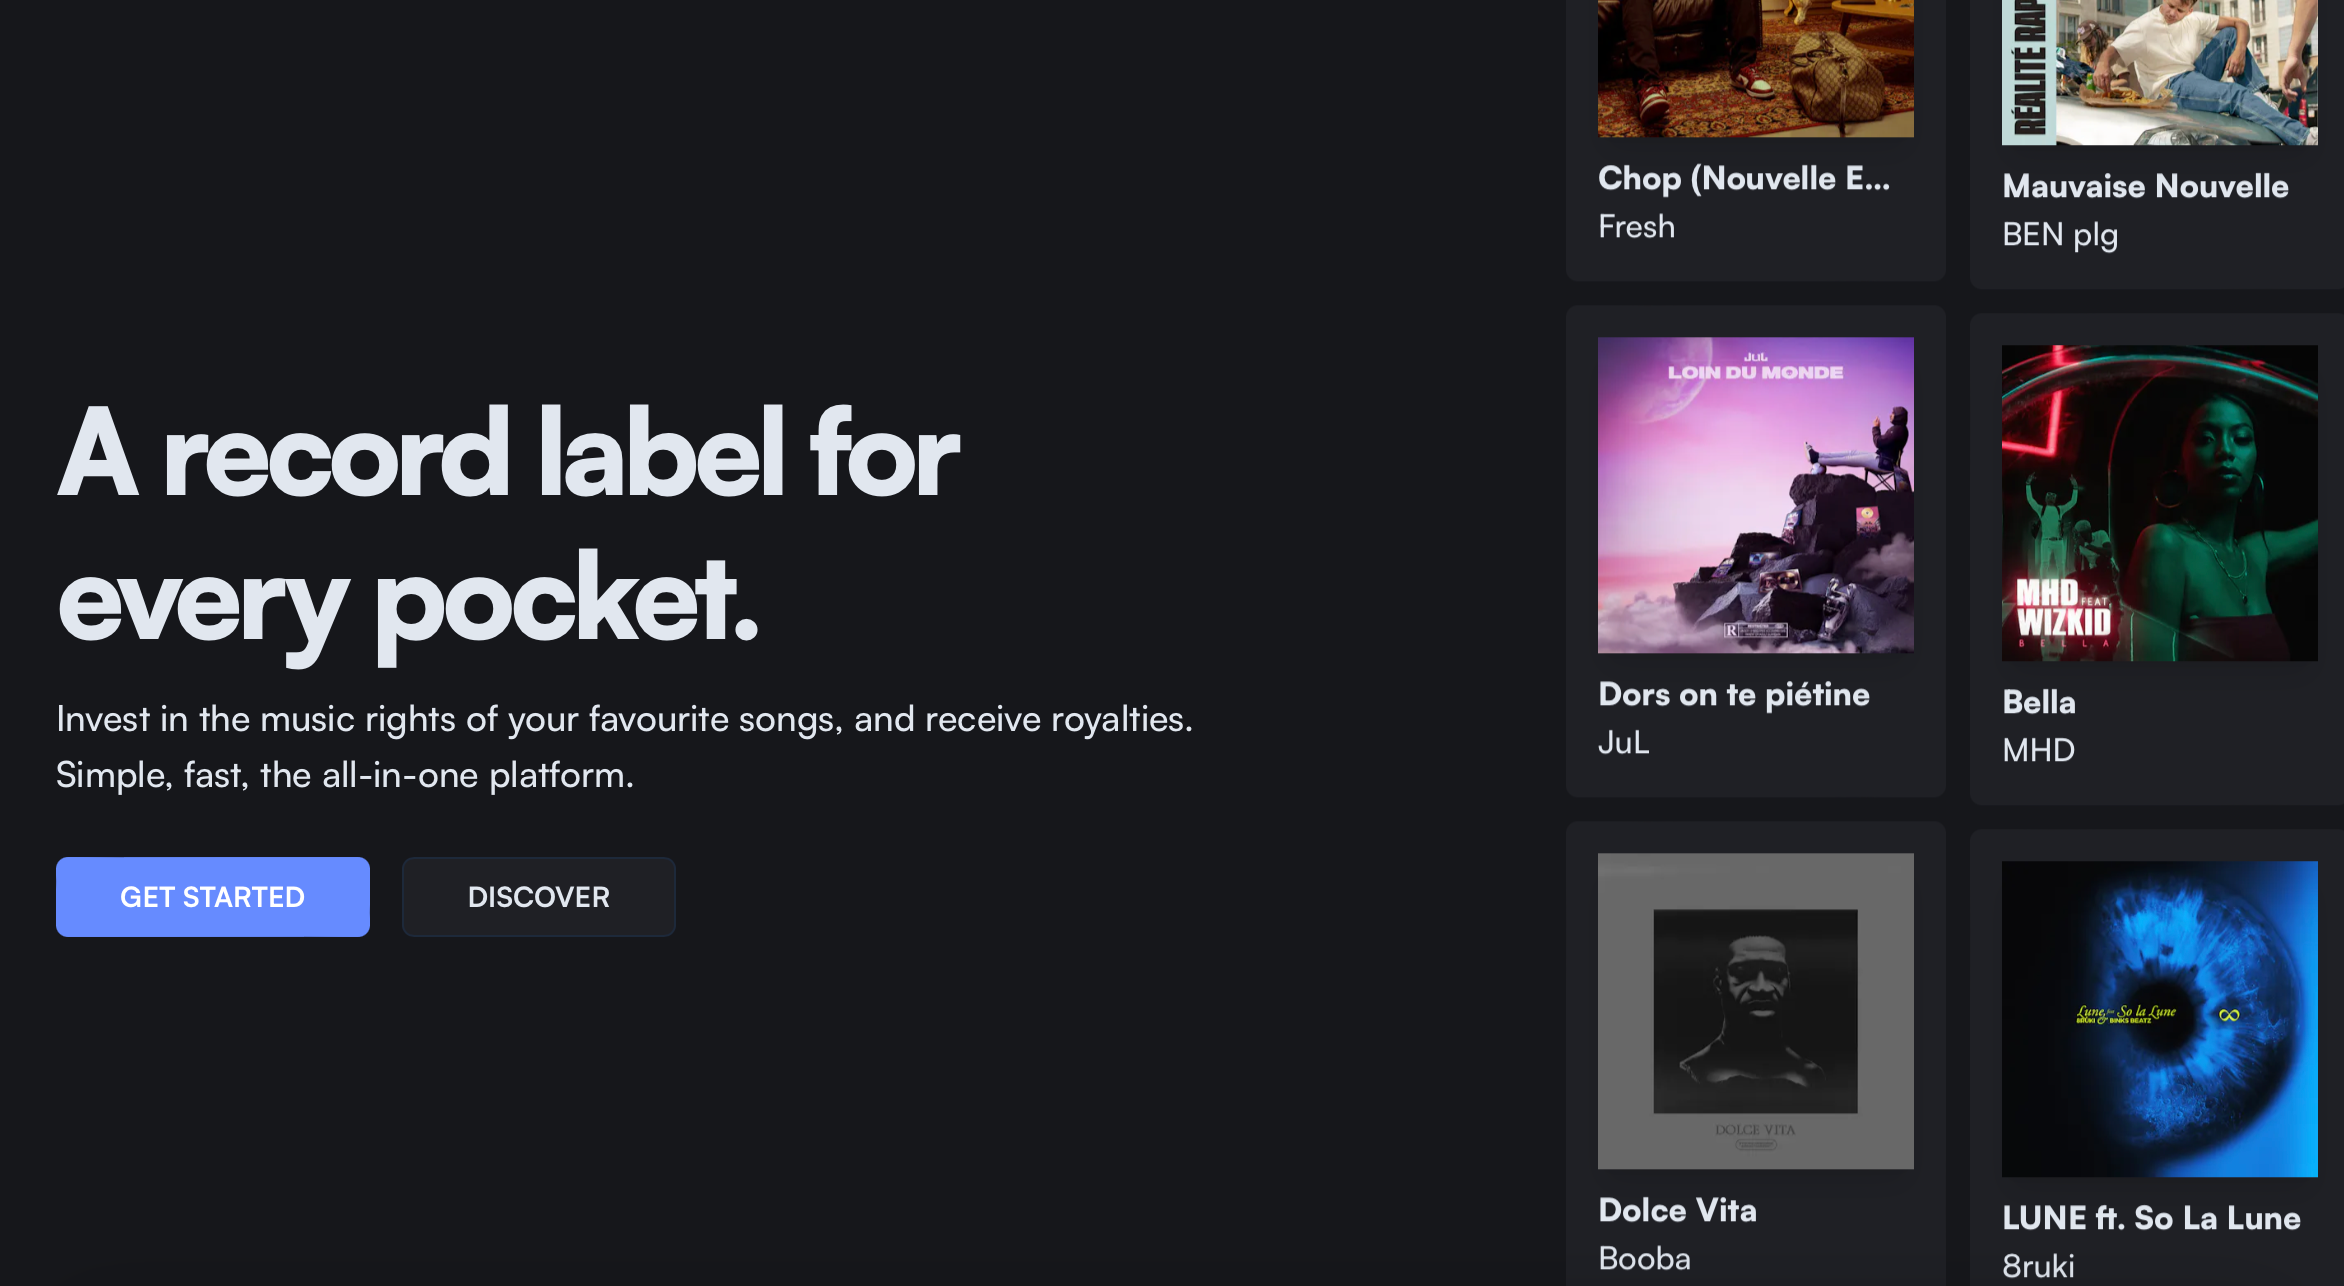Viewport: 2344px width, 1286px height.
Task: Open the Loin Du Monde cover image
Action: pyautogui.click(x=1755, y=495)
